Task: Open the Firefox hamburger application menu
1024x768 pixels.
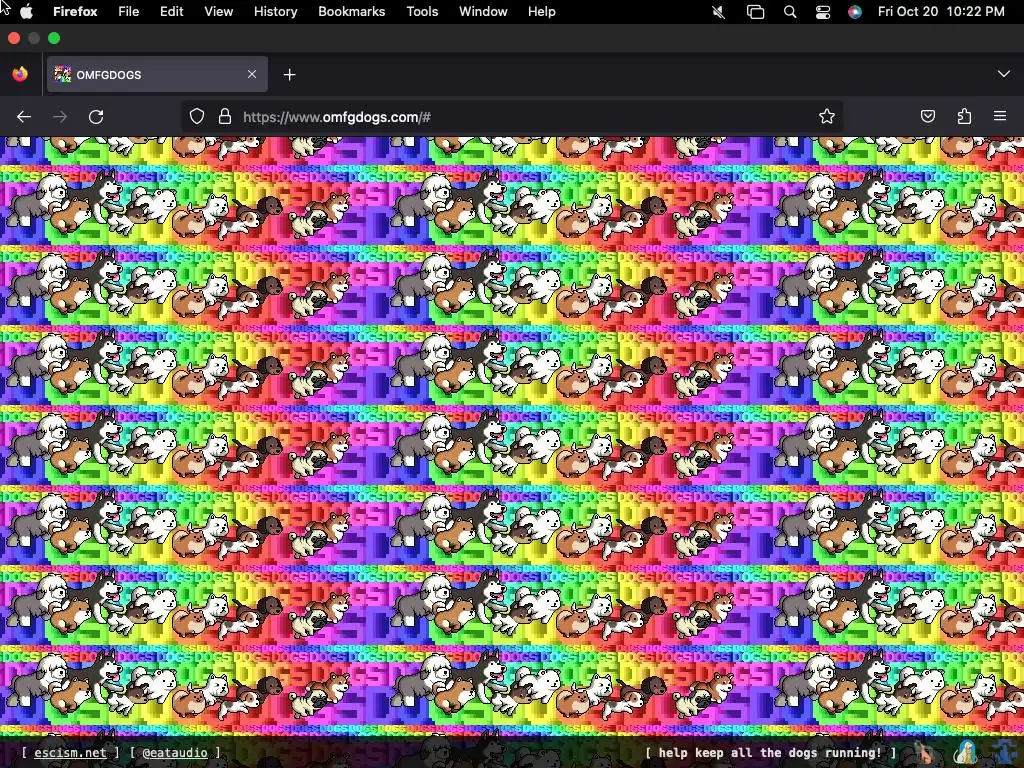Action: [1000, 116]
